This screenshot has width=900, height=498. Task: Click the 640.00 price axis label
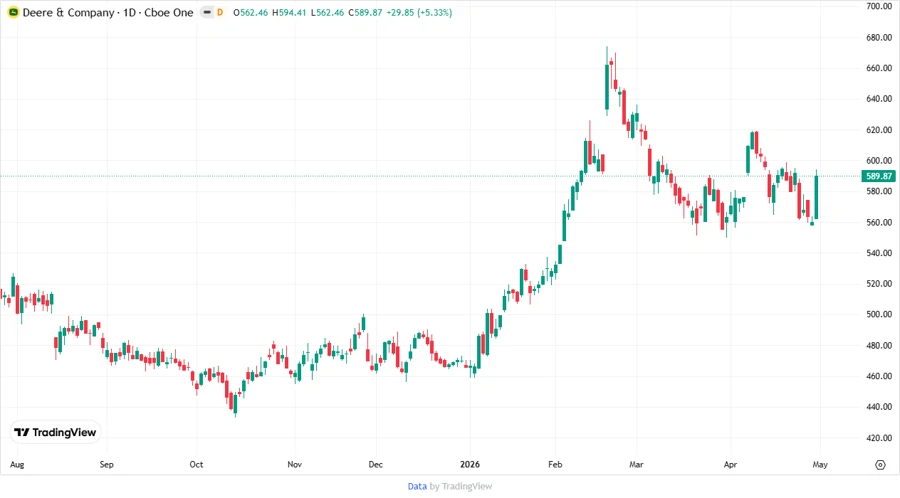(x=879, y=99)
